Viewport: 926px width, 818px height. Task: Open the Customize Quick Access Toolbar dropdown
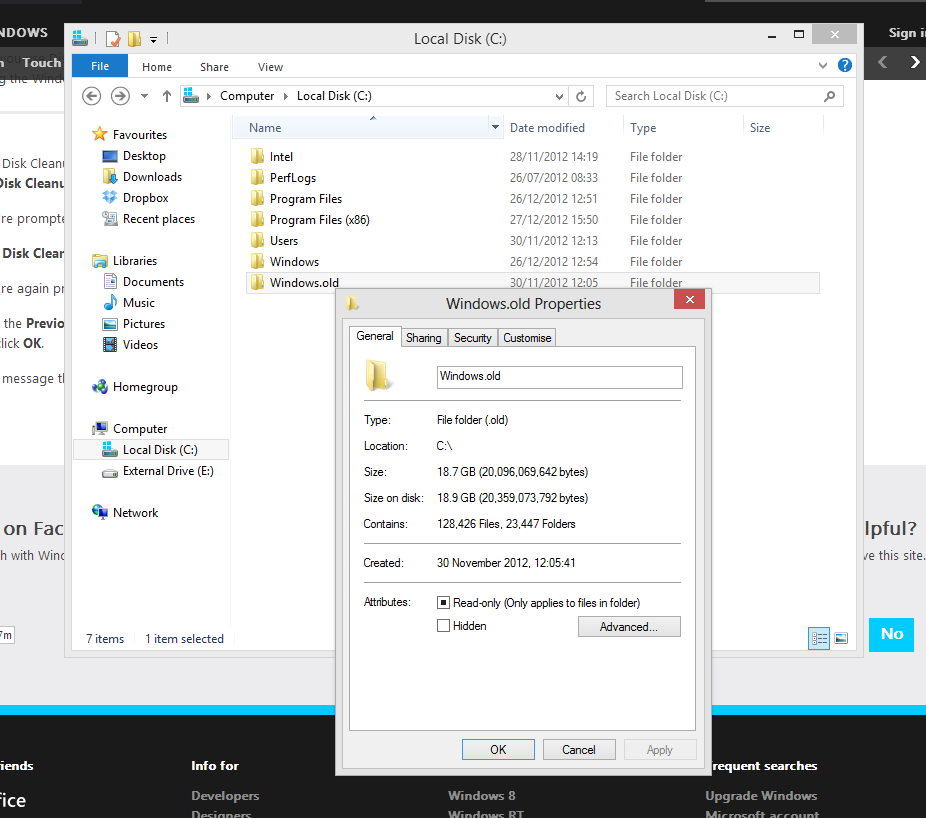click(x=154, y=40)
